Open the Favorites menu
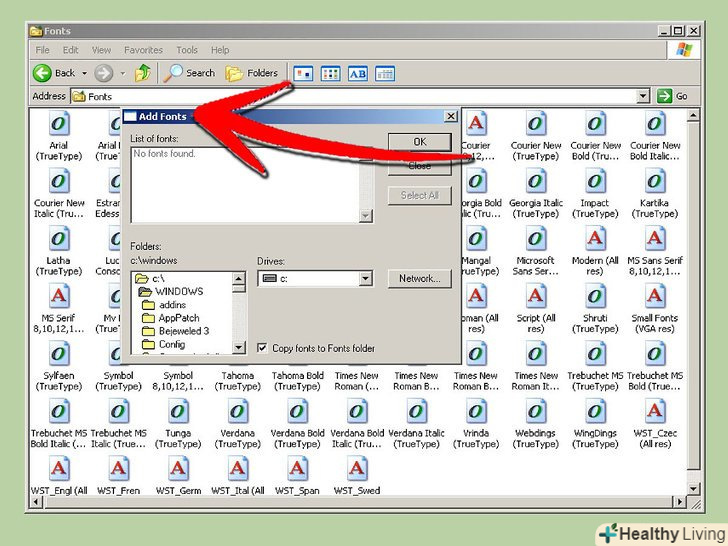 point(143,50)
